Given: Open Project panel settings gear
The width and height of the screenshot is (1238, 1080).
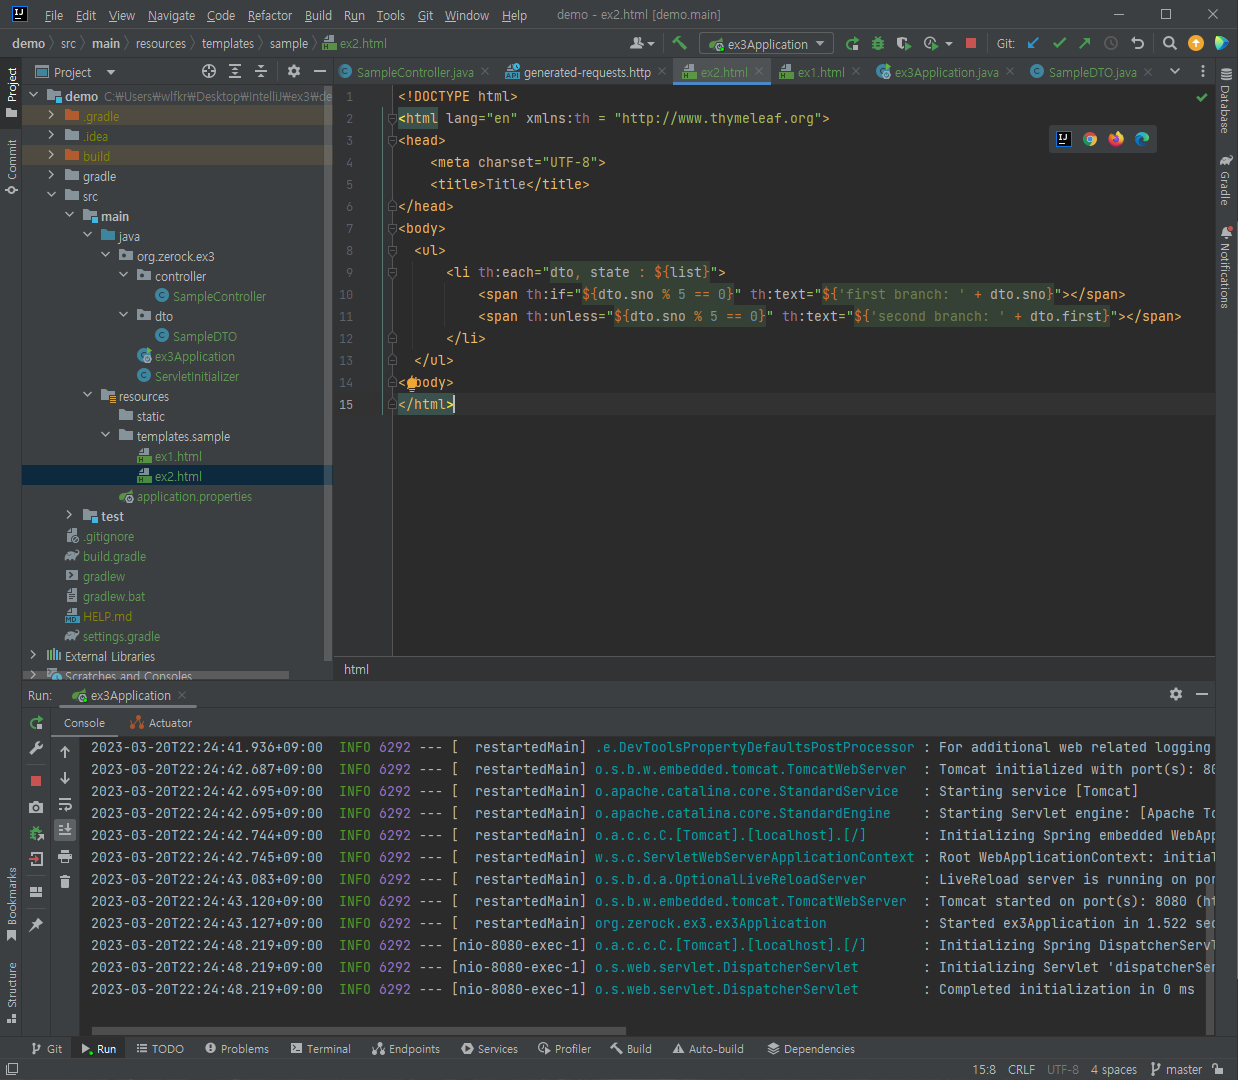Looking at the screenshot, I should (293, 71).
